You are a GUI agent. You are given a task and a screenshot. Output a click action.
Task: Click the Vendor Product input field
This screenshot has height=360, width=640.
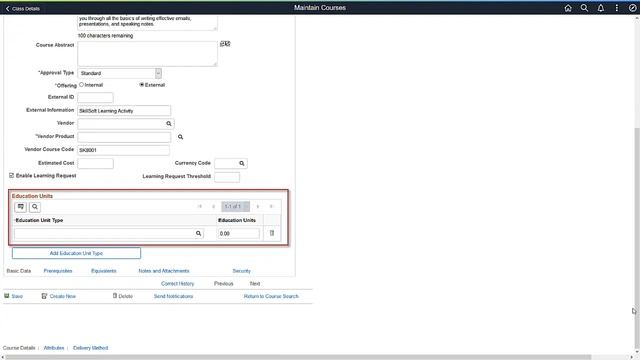(124, 137)
